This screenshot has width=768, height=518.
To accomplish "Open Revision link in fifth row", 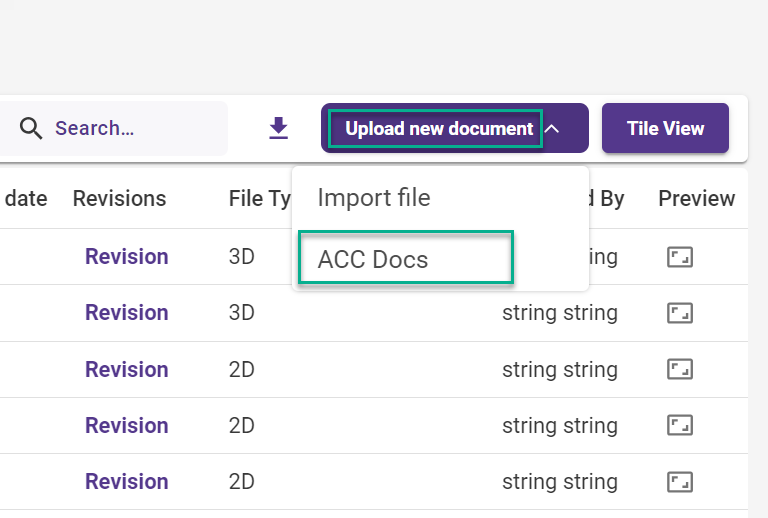I will pos(127,482).
